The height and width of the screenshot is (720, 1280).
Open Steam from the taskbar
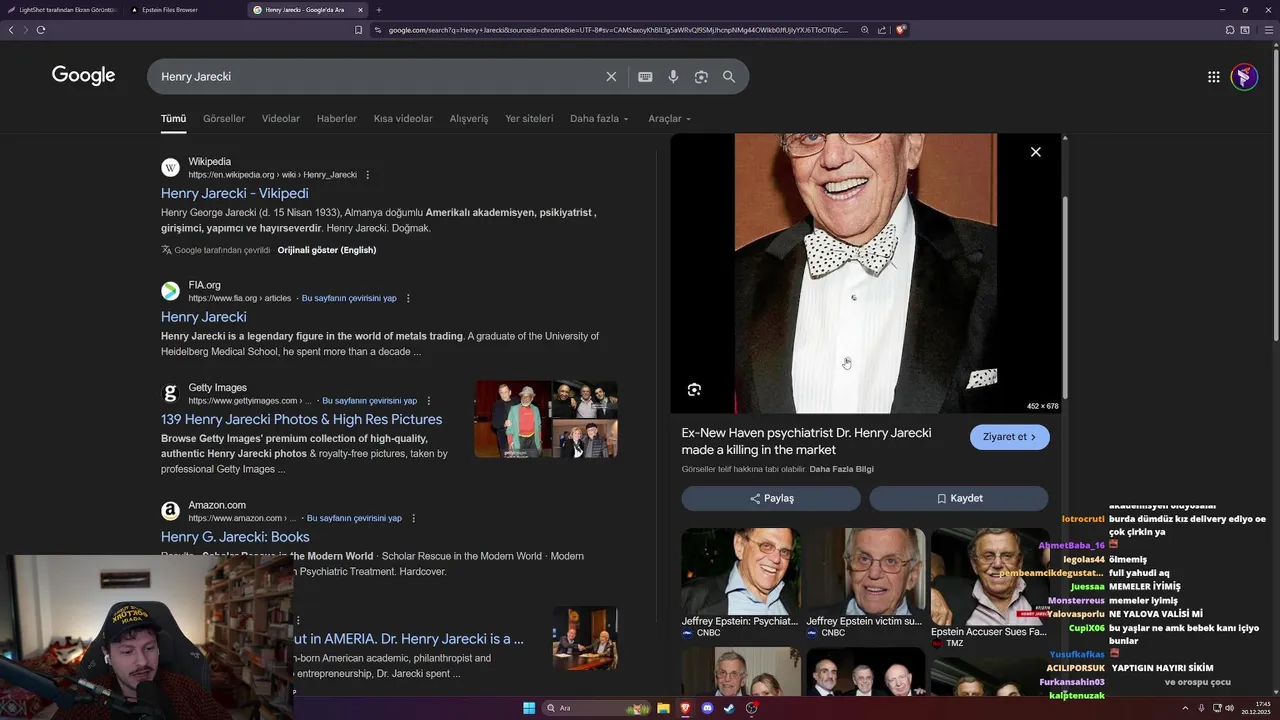click(x=729, y=708)
